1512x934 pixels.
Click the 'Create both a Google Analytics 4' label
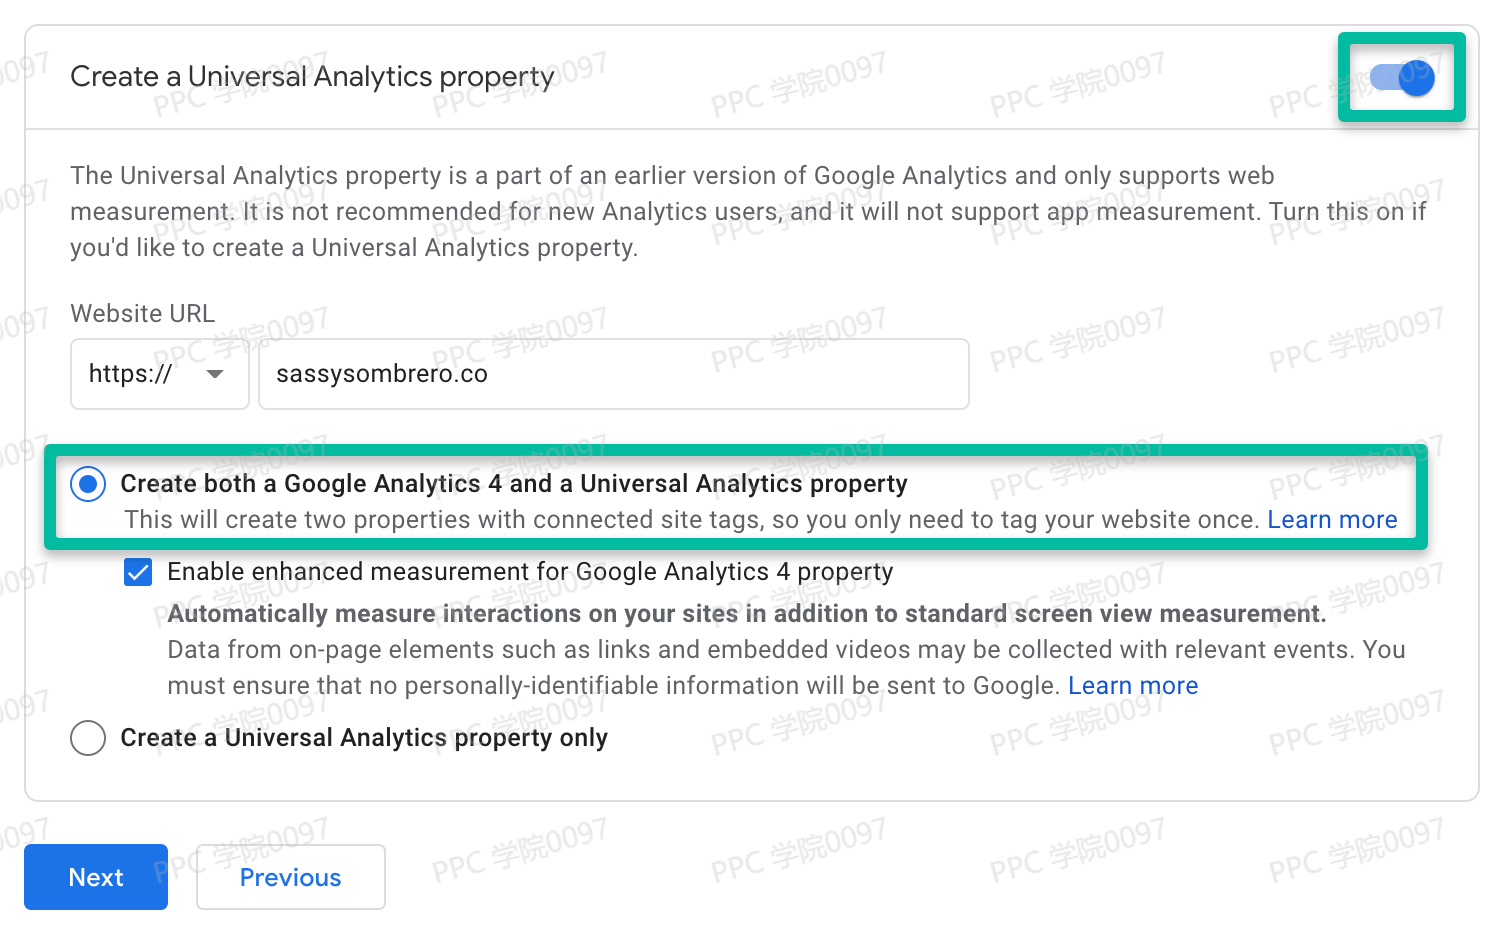(x=514, y=484)
